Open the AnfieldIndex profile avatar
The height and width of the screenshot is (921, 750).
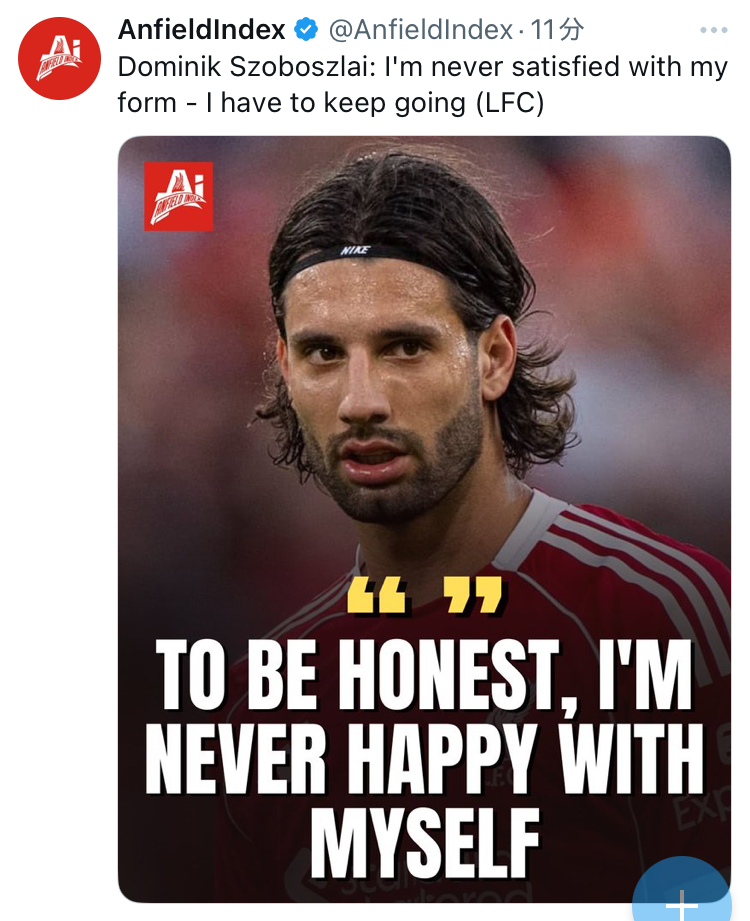(x=59, y=59)
